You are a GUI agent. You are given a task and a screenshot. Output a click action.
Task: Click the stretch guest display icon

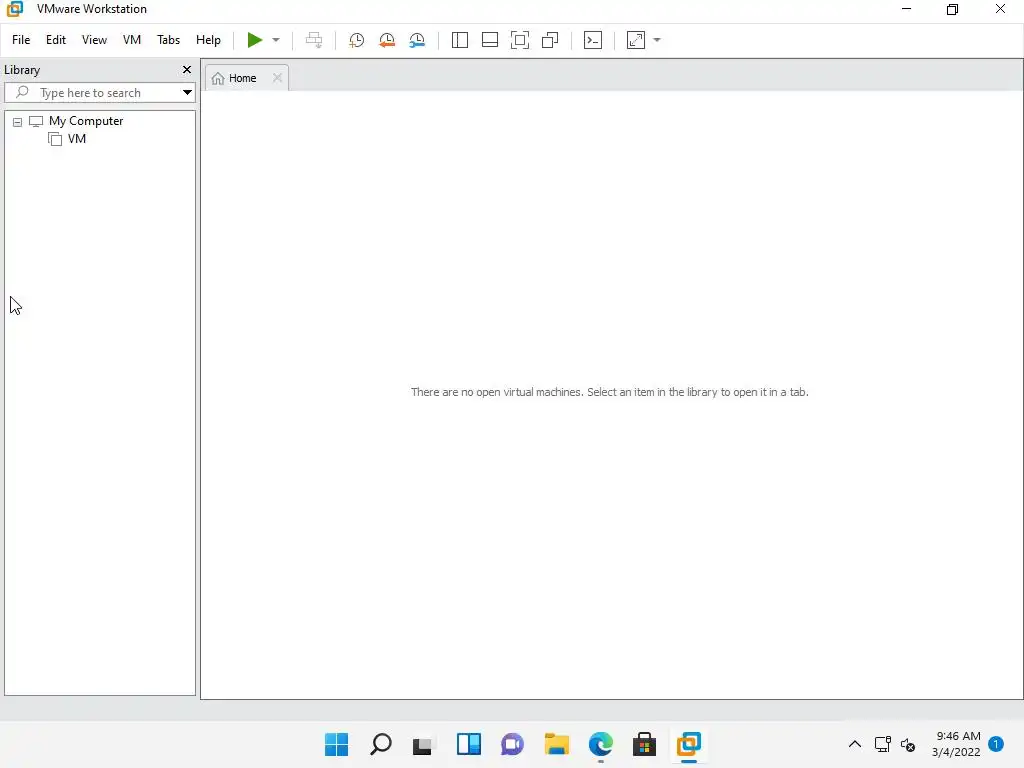[x=636, y=40]
